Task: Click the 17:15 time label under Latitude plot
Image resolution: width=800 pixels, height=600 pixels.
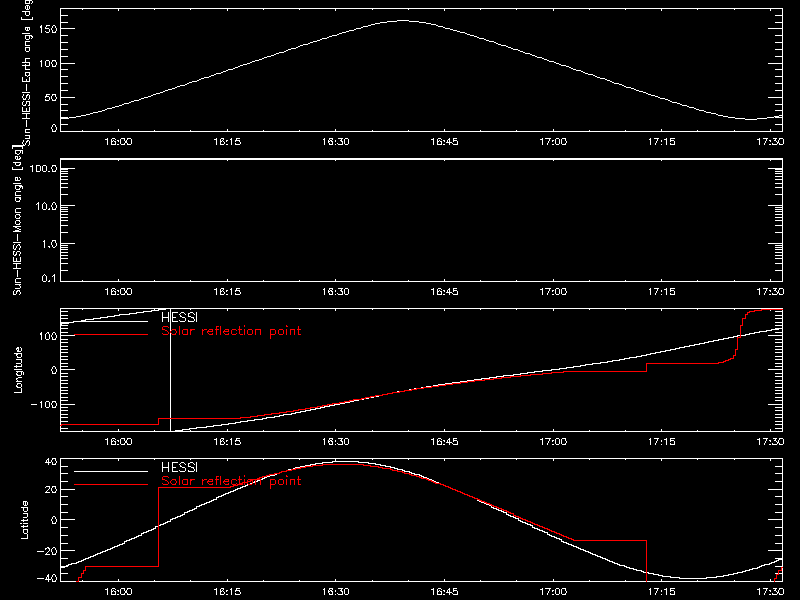Action: (662, 592)
